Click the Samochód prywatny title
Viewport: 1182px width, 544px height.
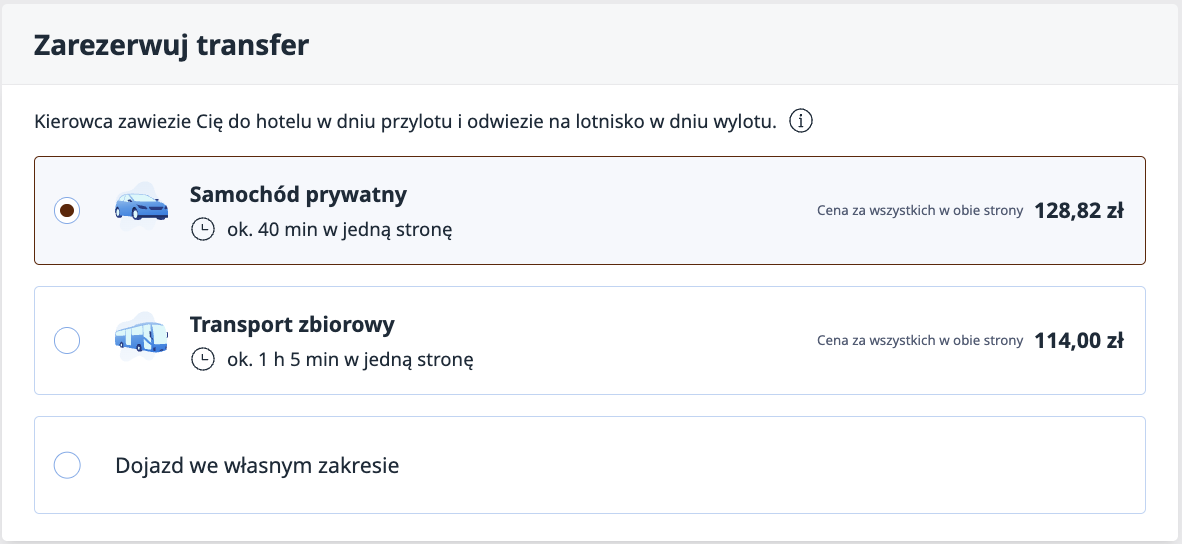pyautogui.click(x=299, y=194)
